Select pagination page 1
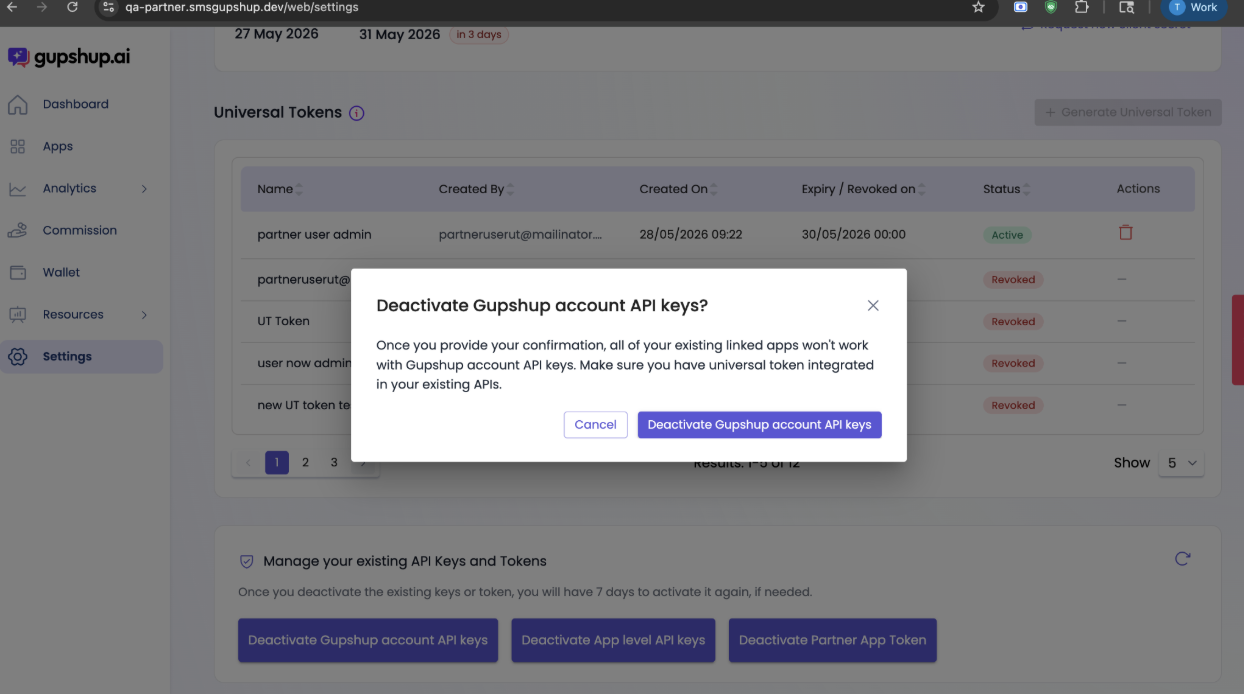 pyautogui.click(x=277, y=463)
